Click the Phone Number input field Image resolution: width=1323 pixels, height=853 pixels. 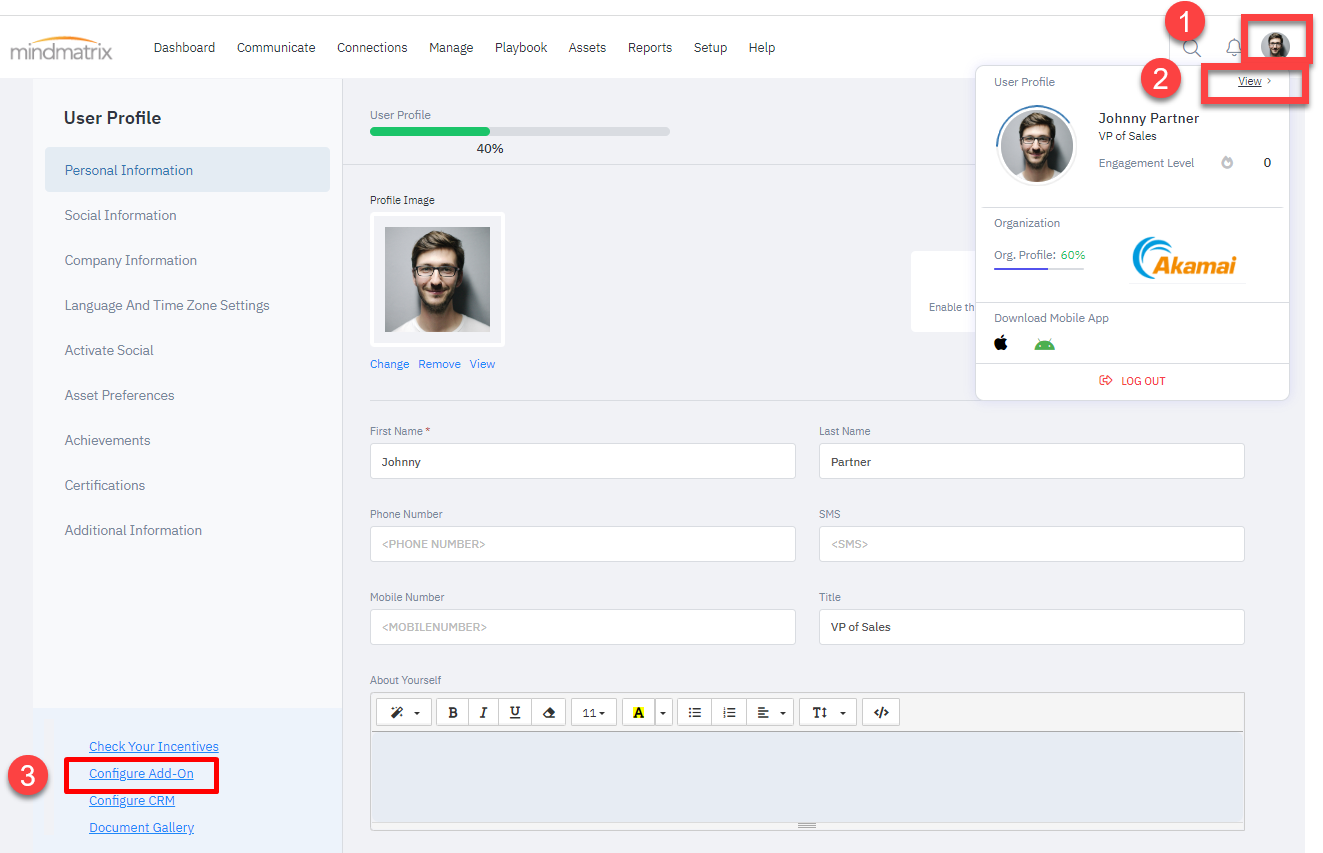coord(582,545)
